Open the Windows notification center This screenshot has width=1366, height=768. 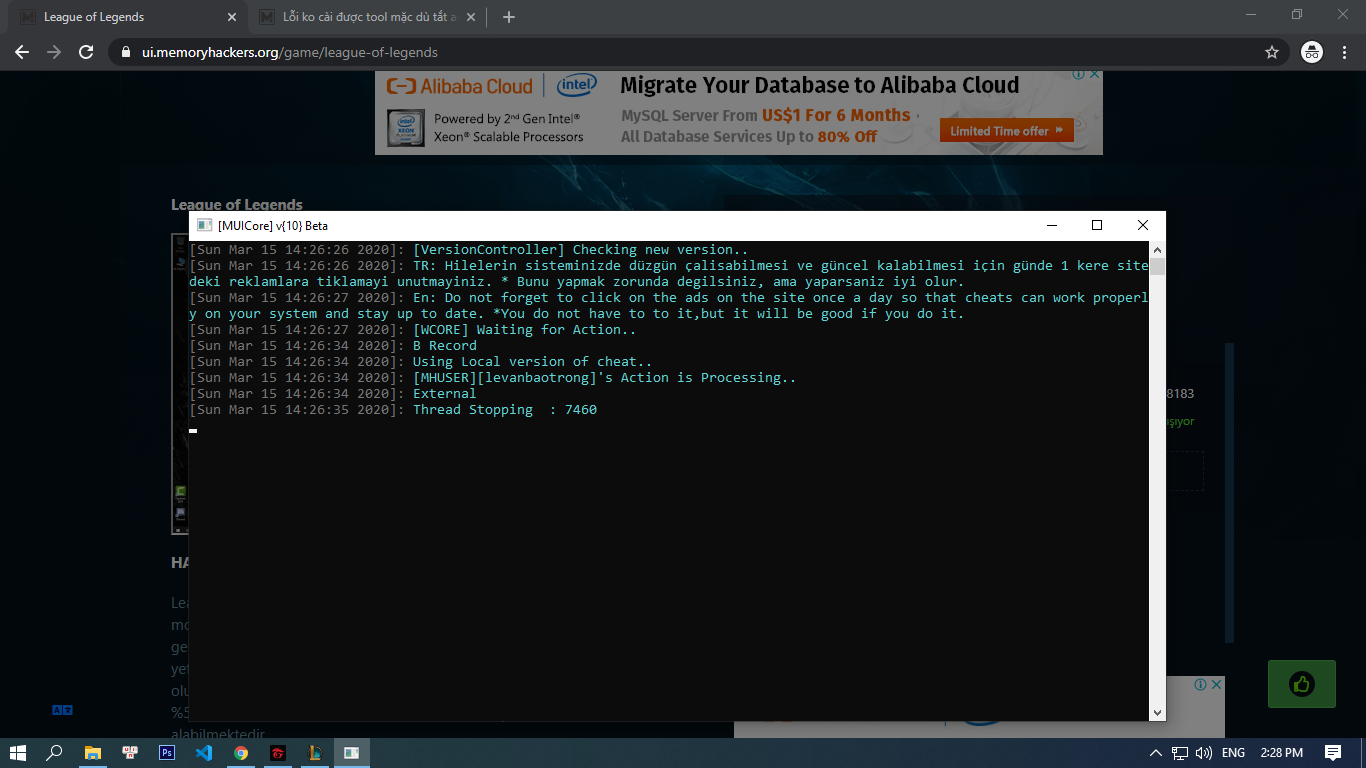pyautogui.click(x=1333, y=752)
